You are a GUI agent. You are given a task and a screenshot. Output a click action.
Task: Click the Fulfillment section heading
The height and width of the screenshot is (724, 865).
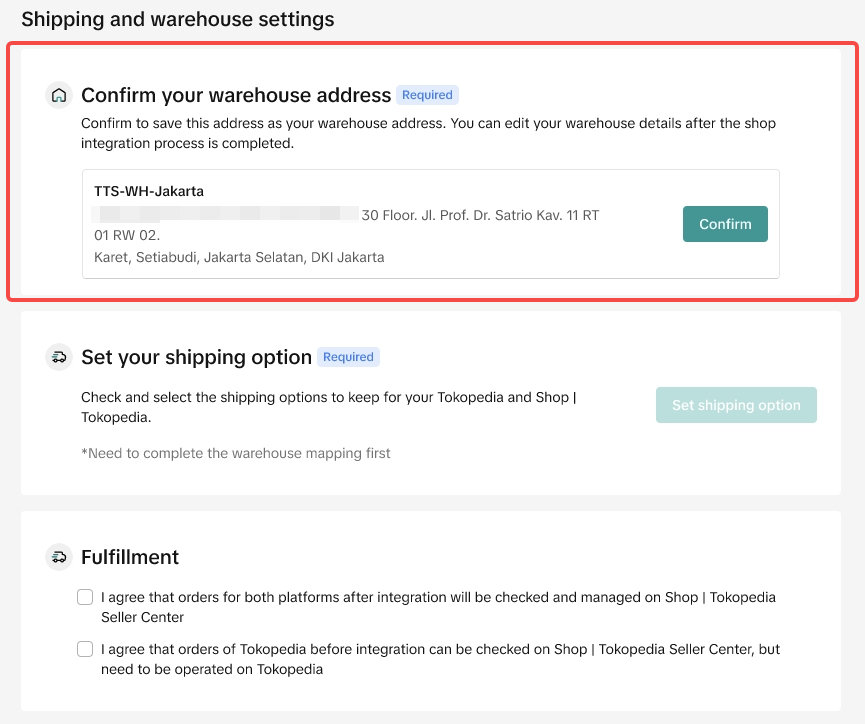click(130, 557)
